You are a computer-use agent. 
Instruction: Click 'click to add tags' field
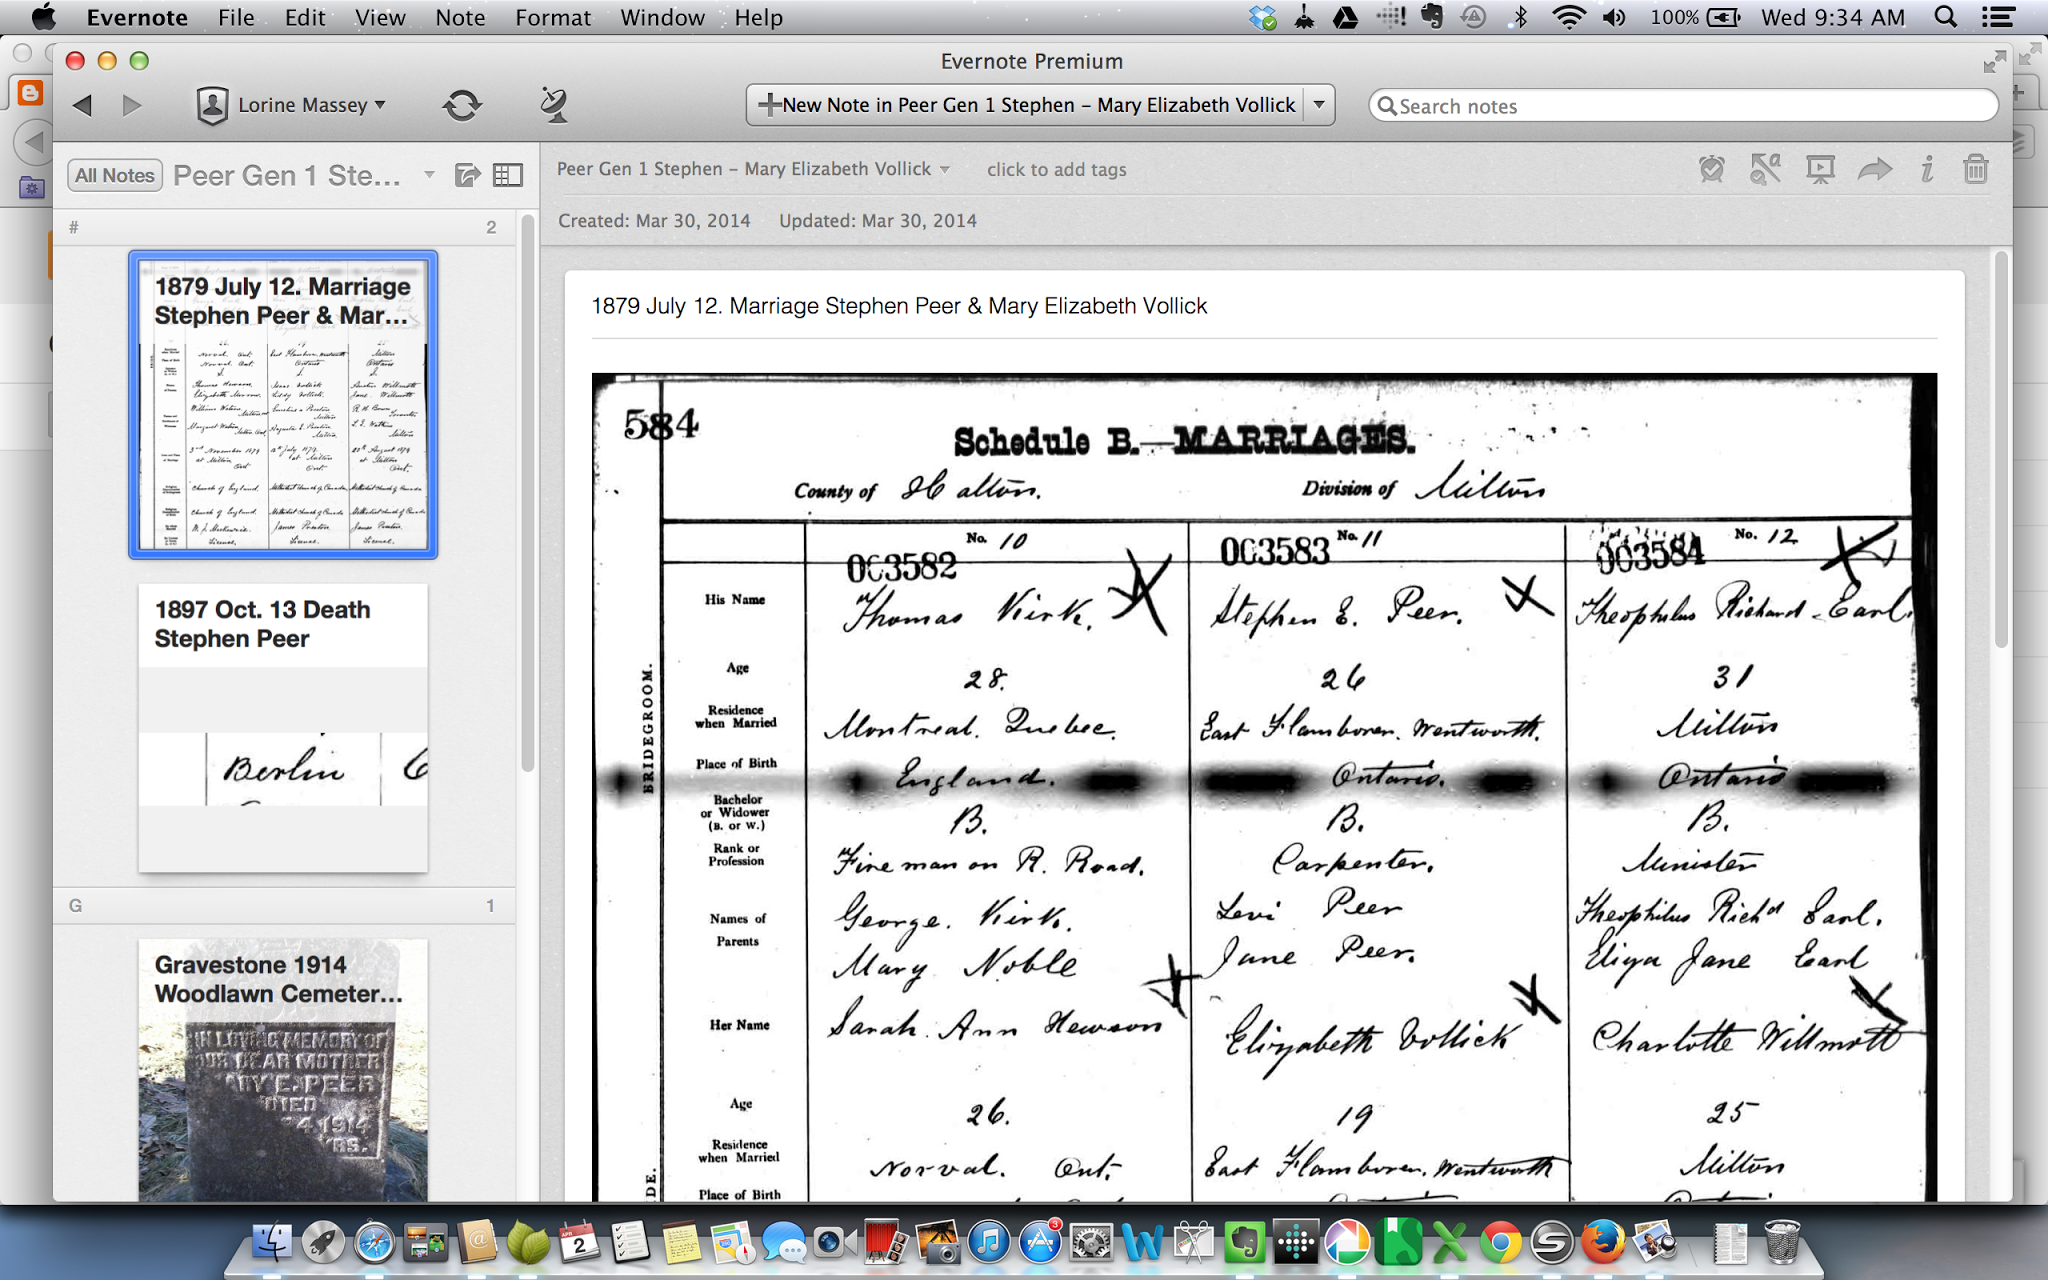(1056, 169)
